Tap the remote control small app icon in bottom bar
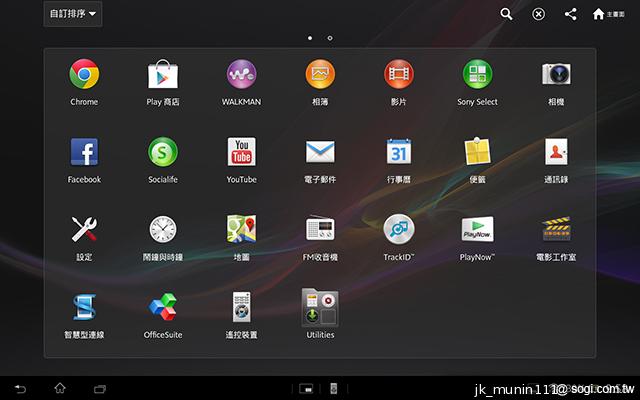This screenshot has height=400, width=640. click(333, 389)
